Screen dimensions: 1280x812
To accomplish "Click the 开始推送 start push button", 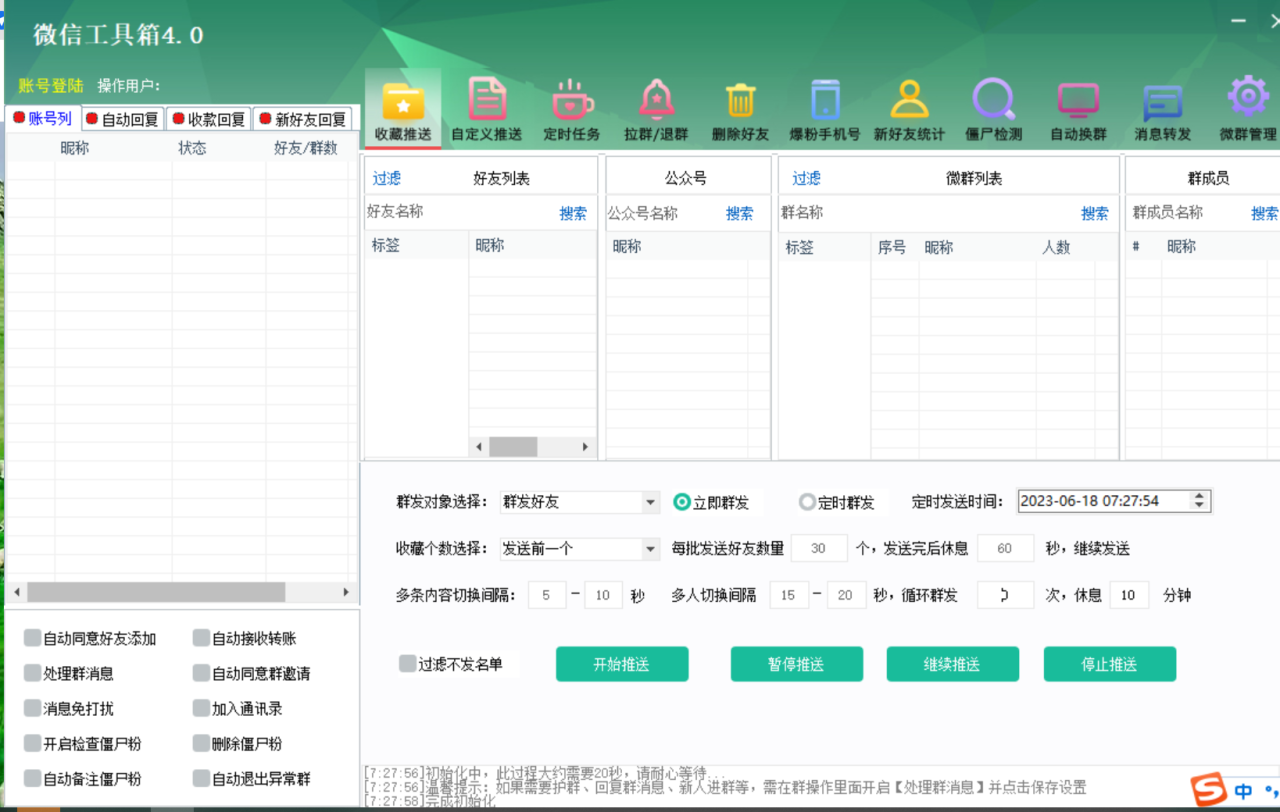I will (x=622, y=663).
